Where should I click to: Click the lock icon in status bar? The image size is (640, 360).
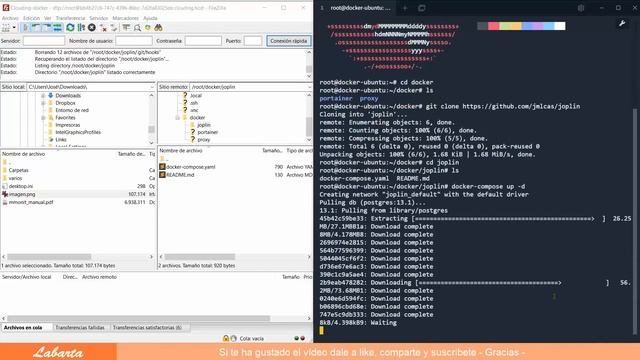click(x=226, y=338)
